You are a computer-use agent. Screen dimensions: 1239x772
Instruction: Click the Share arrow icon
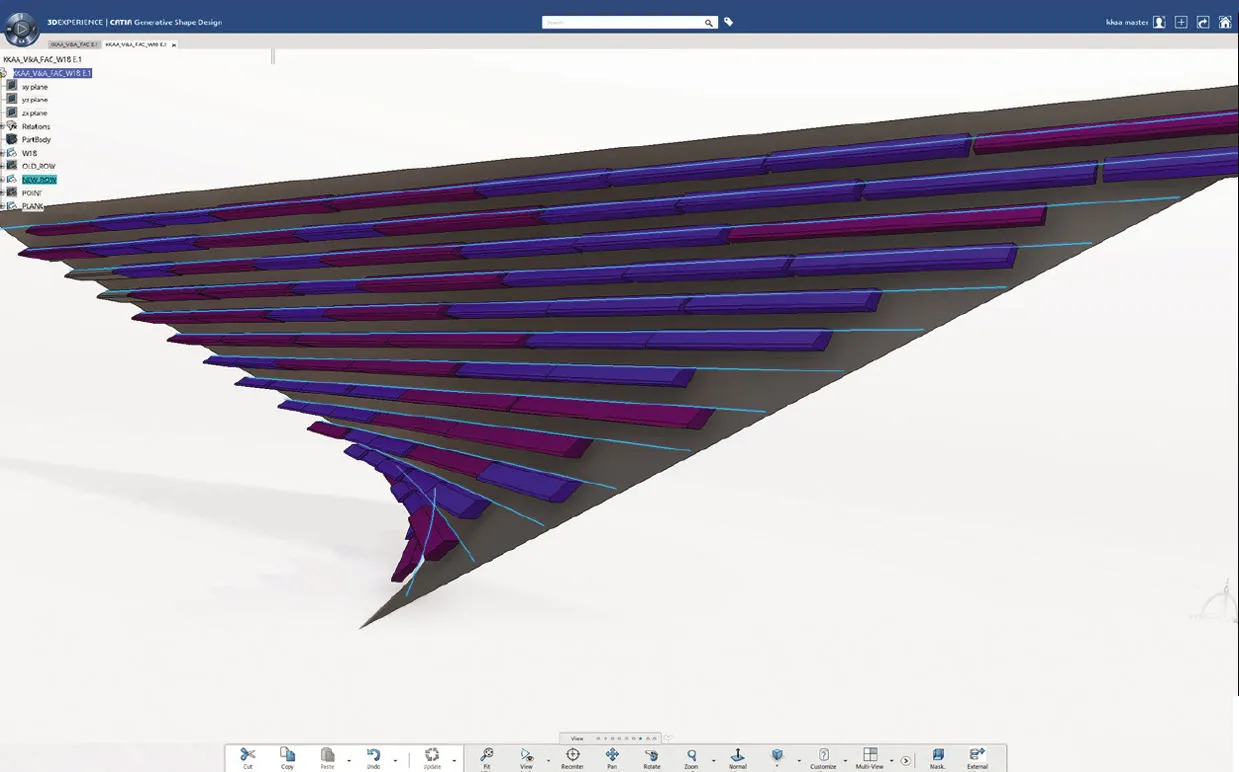tap(1203, 22)
